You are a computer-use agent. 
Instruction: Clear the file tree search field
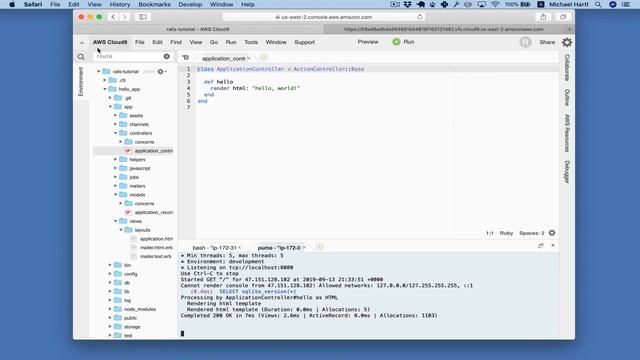[x=167, y=56]
